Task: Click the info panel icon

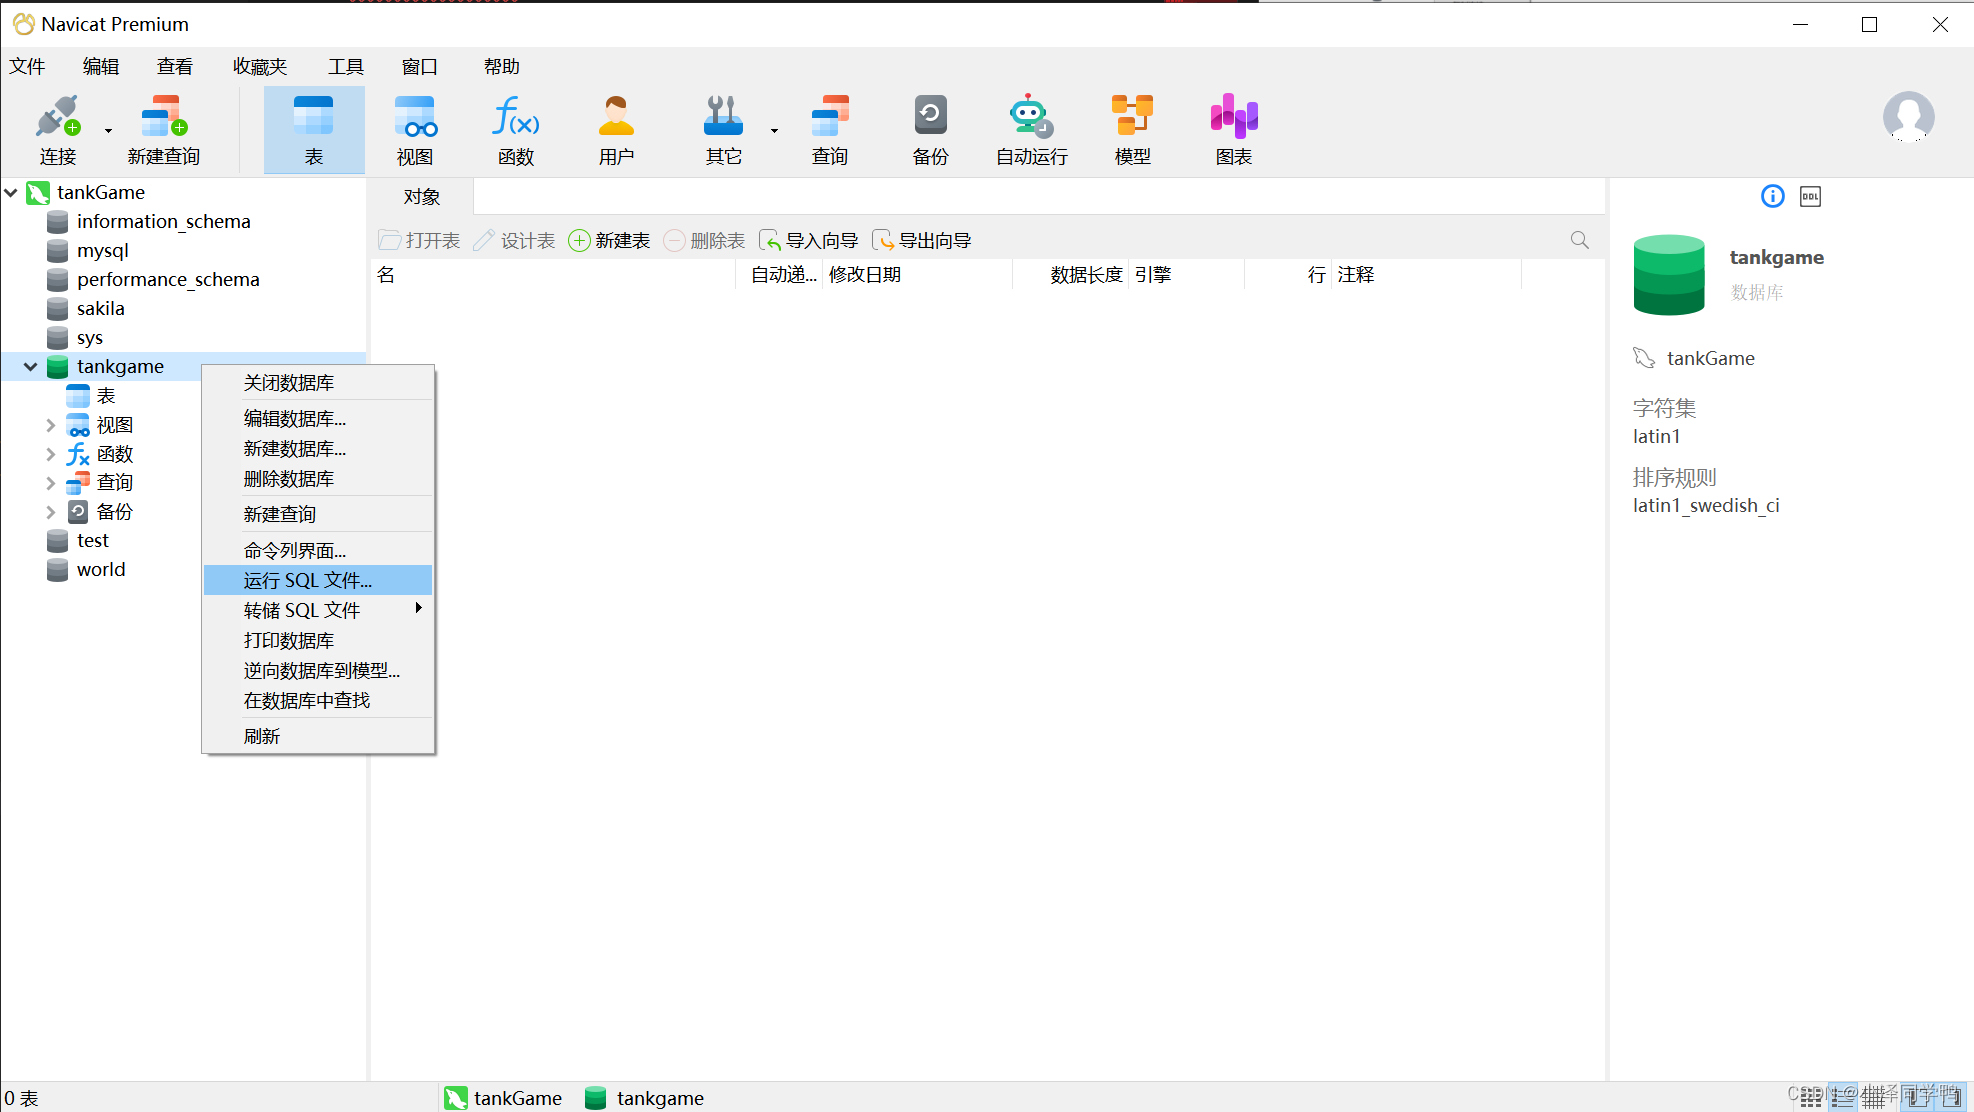Action: tap(1772, 197)
